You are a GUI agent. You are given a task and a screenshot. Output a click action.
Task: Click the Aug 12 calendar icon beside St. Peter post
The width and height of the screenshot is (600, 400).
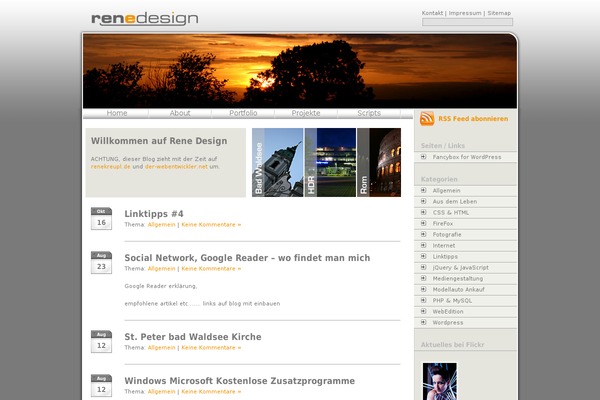[101, 341]
